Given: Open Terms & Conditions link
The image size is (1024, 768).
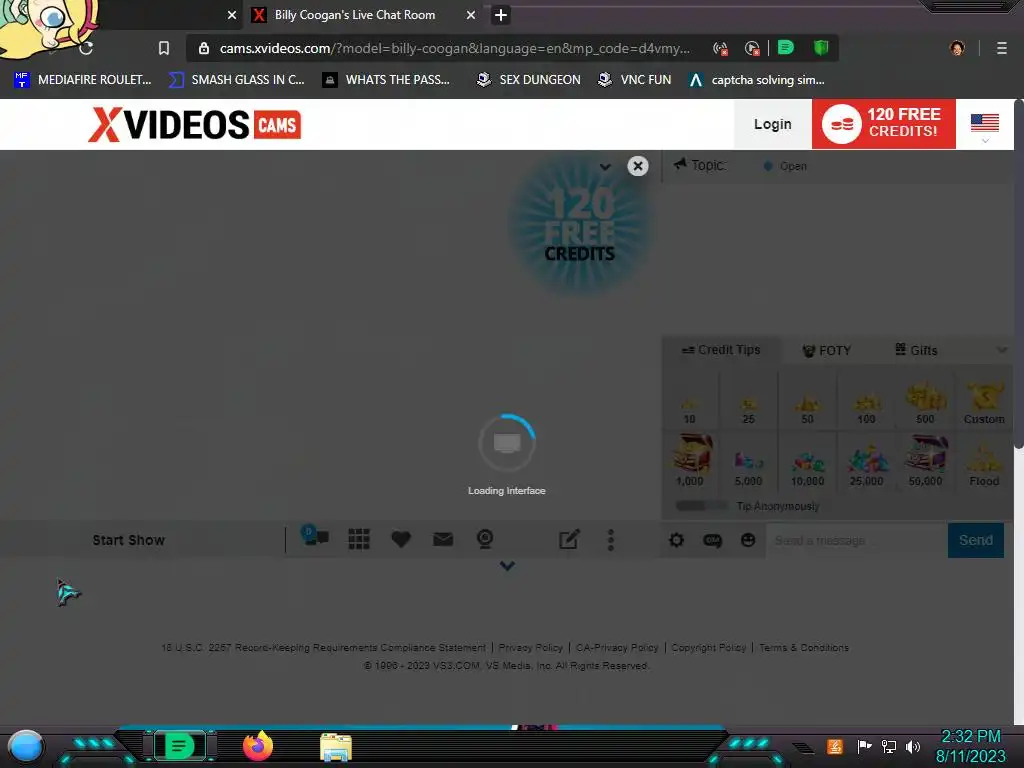Looking at the screenshot, I should [804, 648].
